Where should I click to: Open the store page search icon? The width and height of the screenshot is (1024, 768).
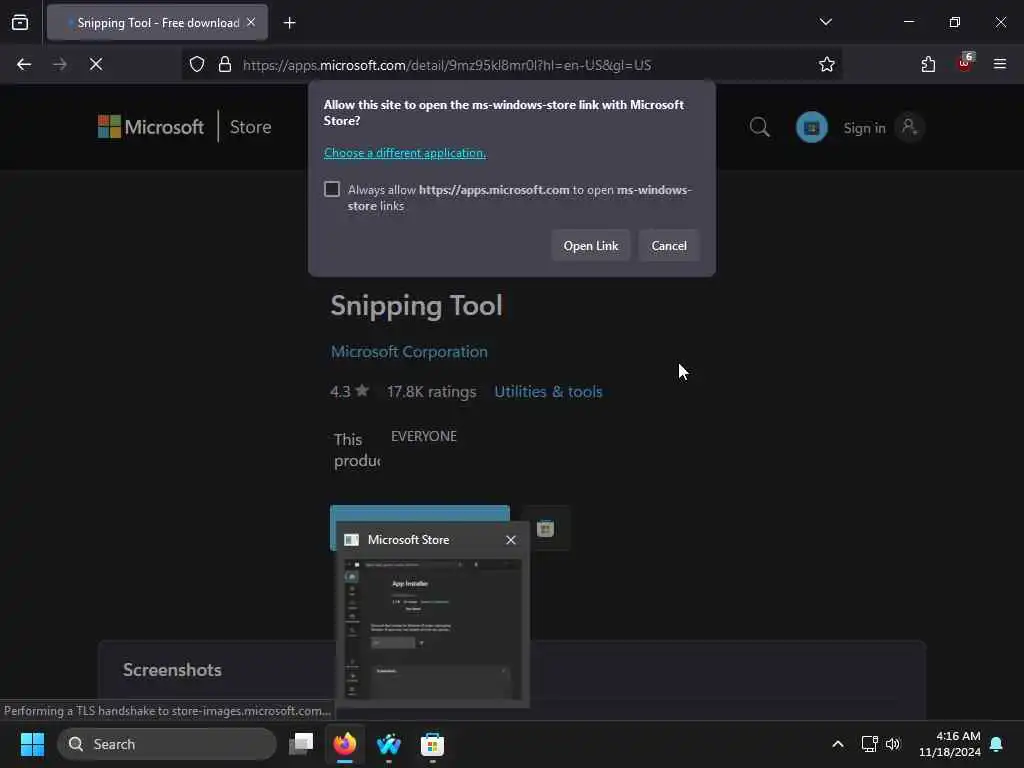coord(759,127)
